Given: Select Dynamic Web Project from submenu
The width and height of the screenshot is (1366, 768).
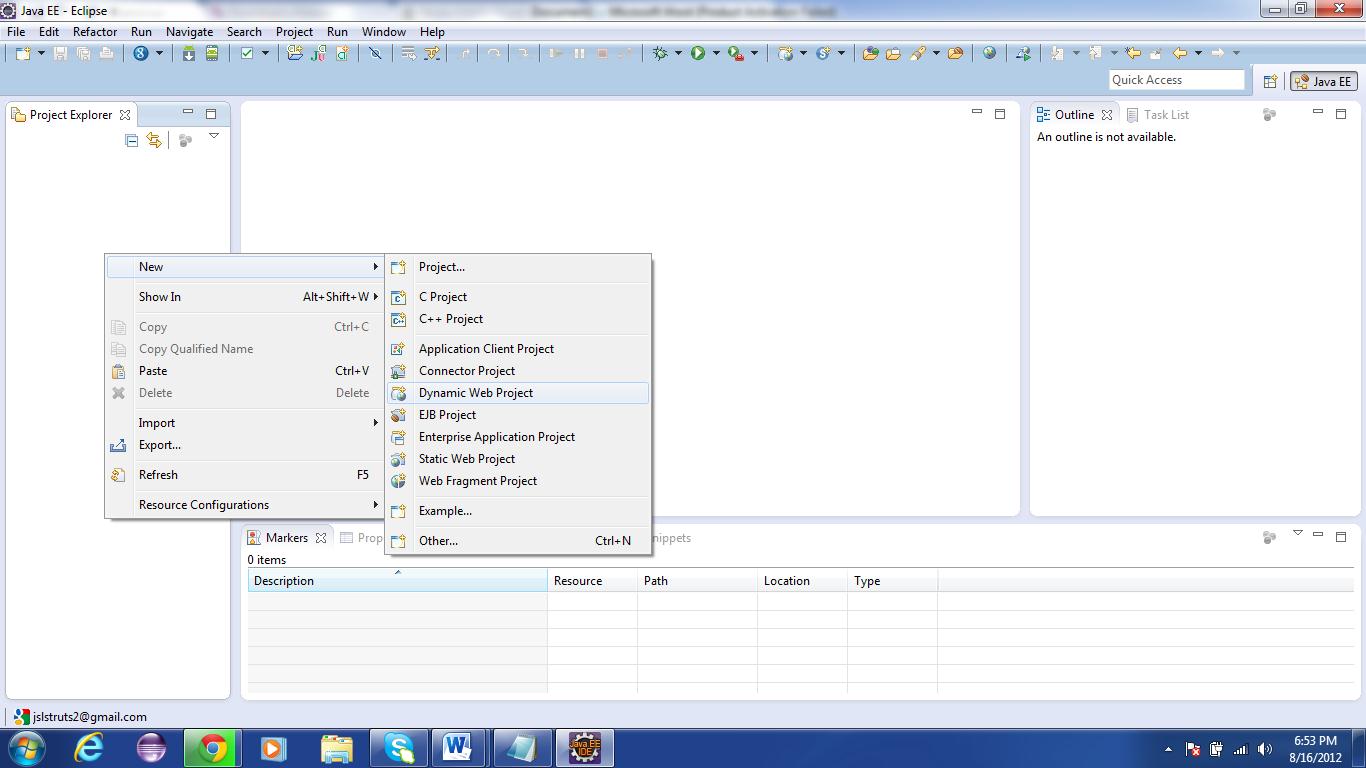Looking at the screenshot, I should point(518,393).
